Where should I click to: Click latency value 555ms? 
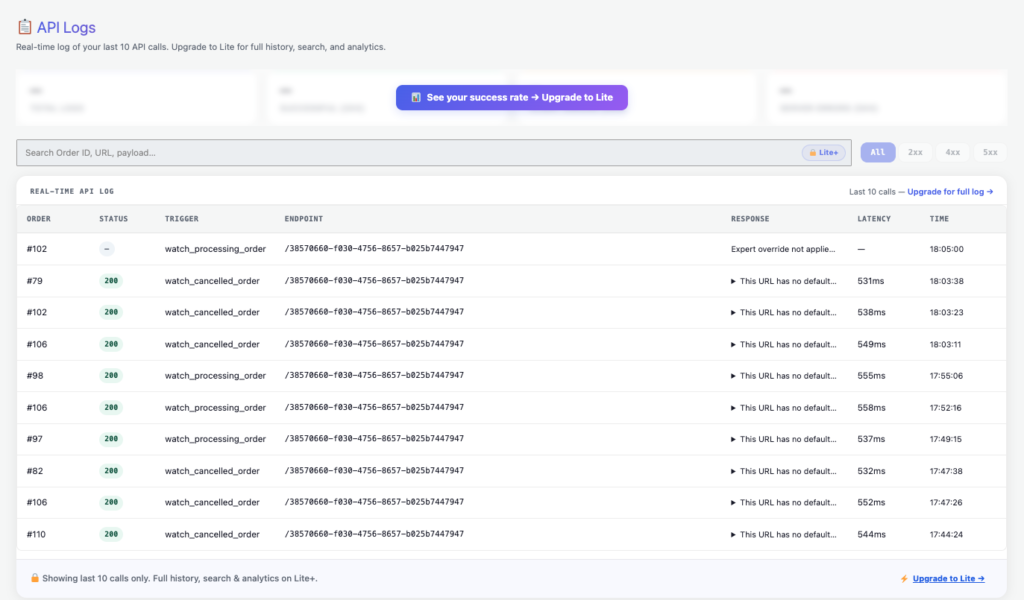[x=871, y=375]
